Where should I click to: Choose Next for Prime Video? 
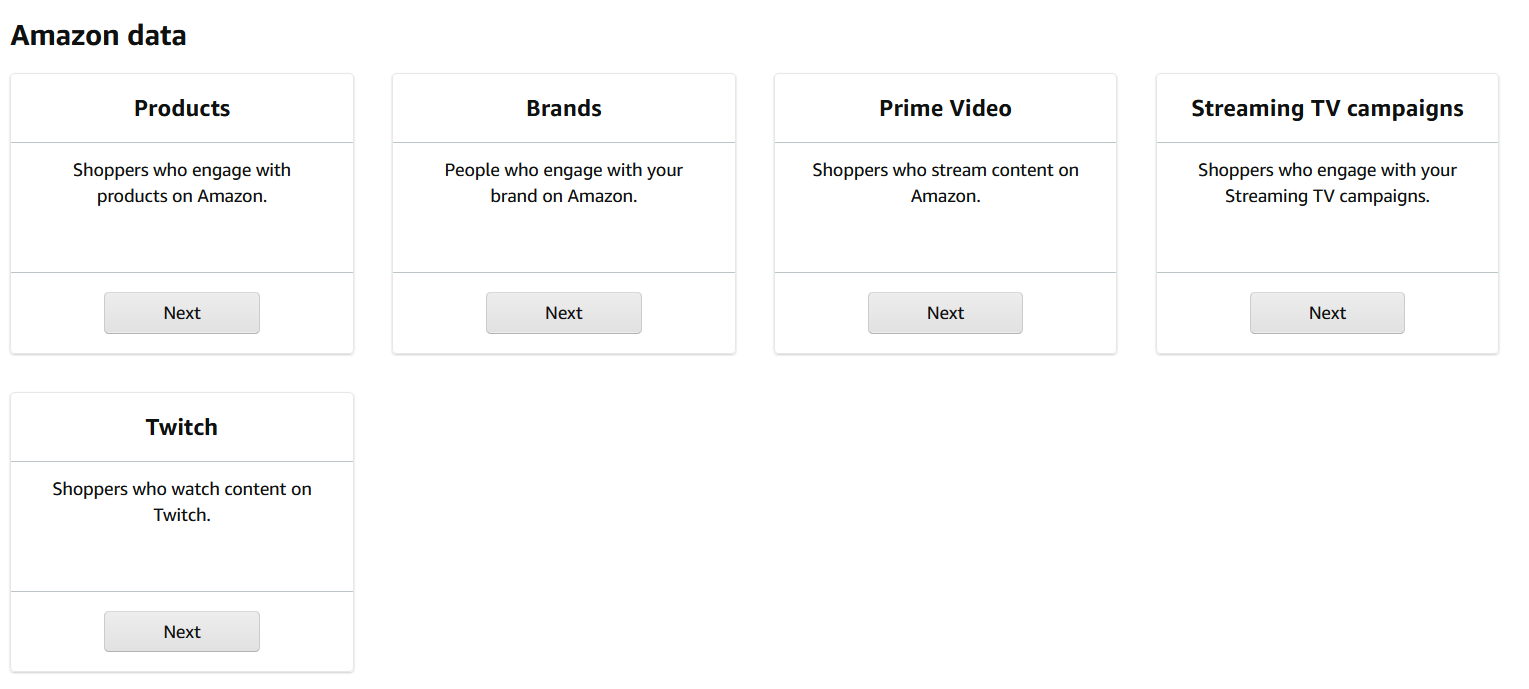(945, 313)
